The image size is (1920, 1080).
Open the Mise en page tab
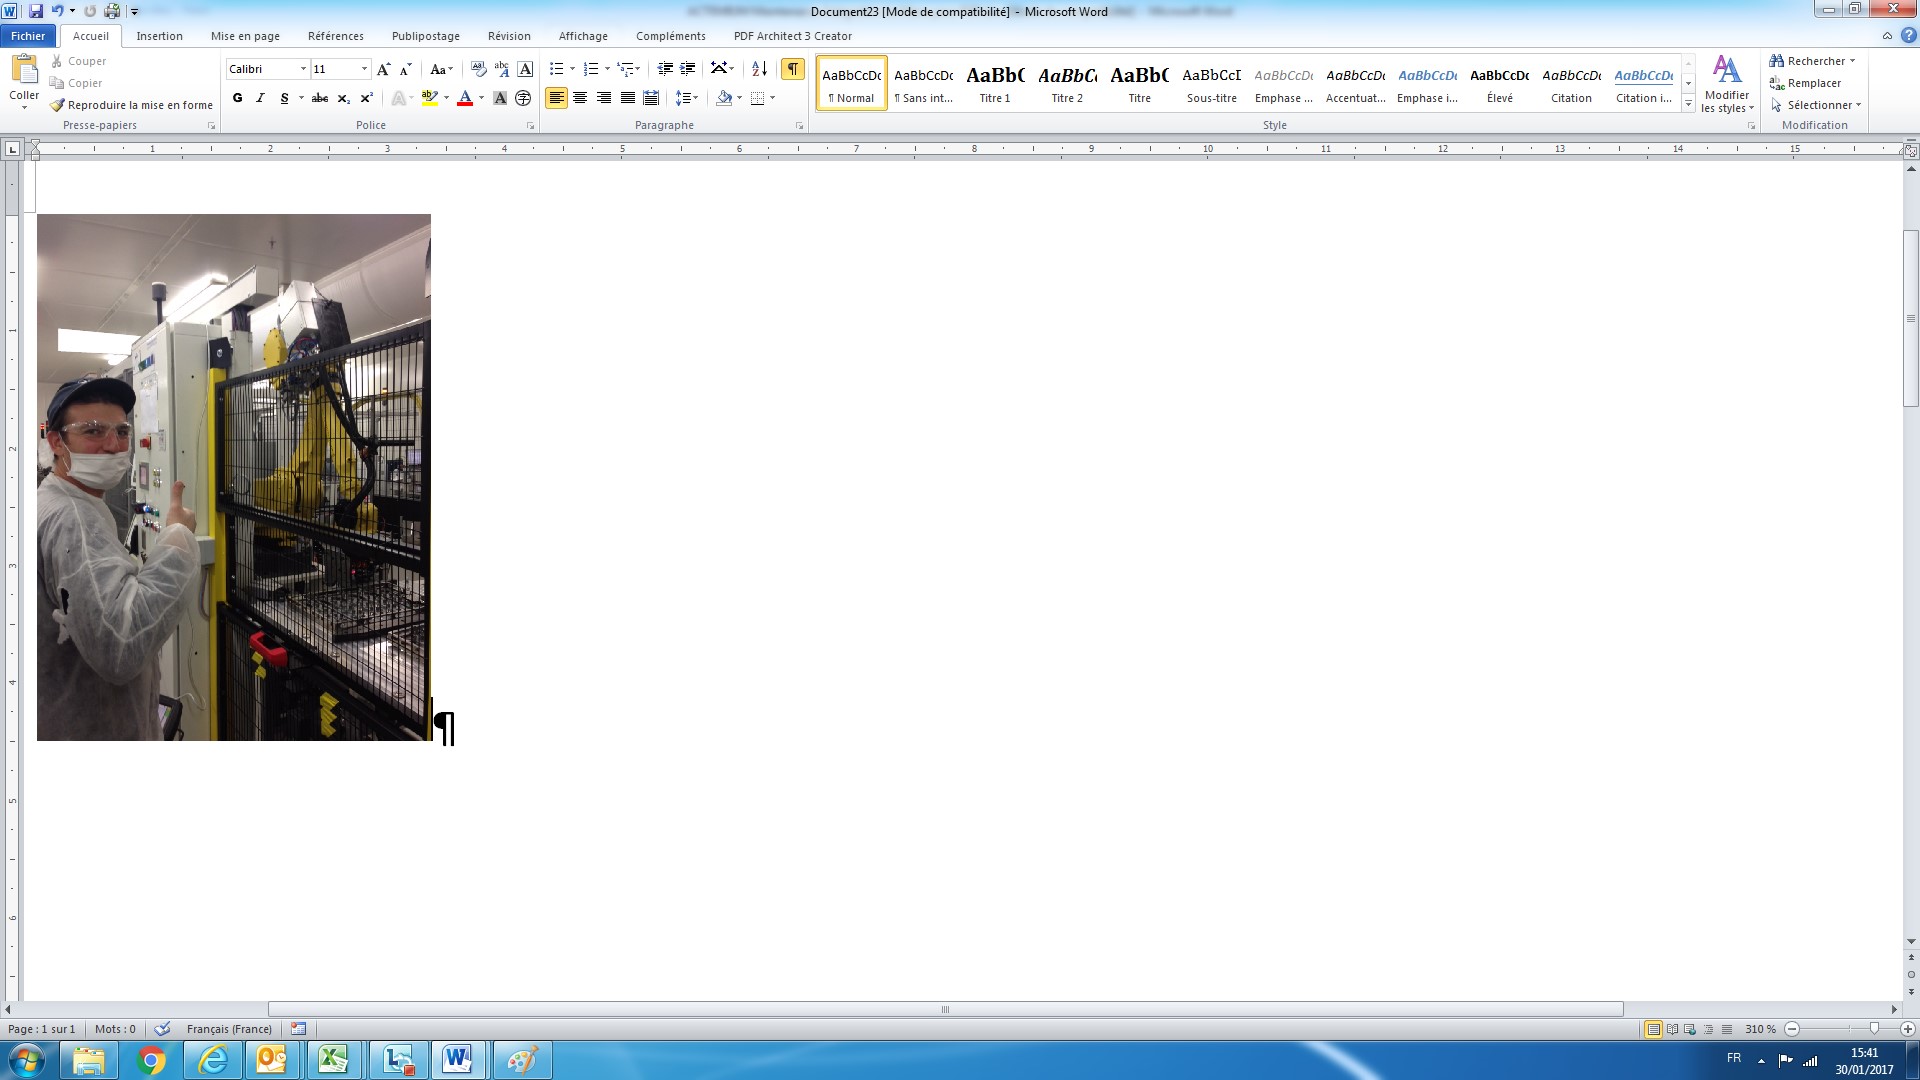[x=245, y=36]
